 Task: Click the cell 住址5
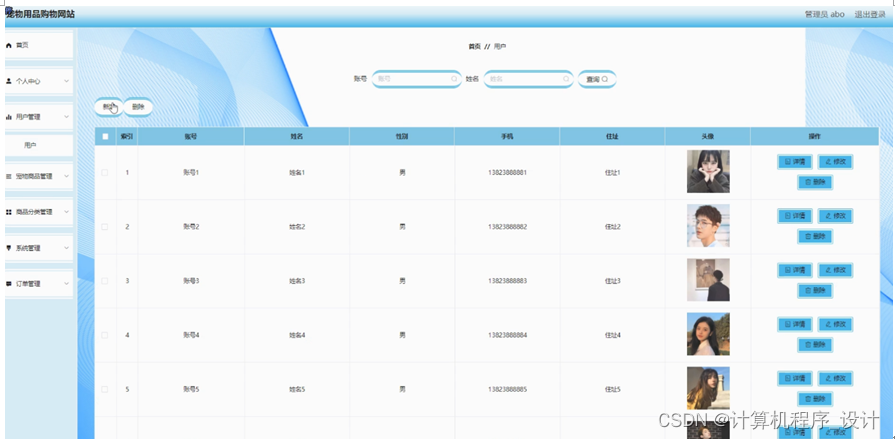click(x=612, y=389)
